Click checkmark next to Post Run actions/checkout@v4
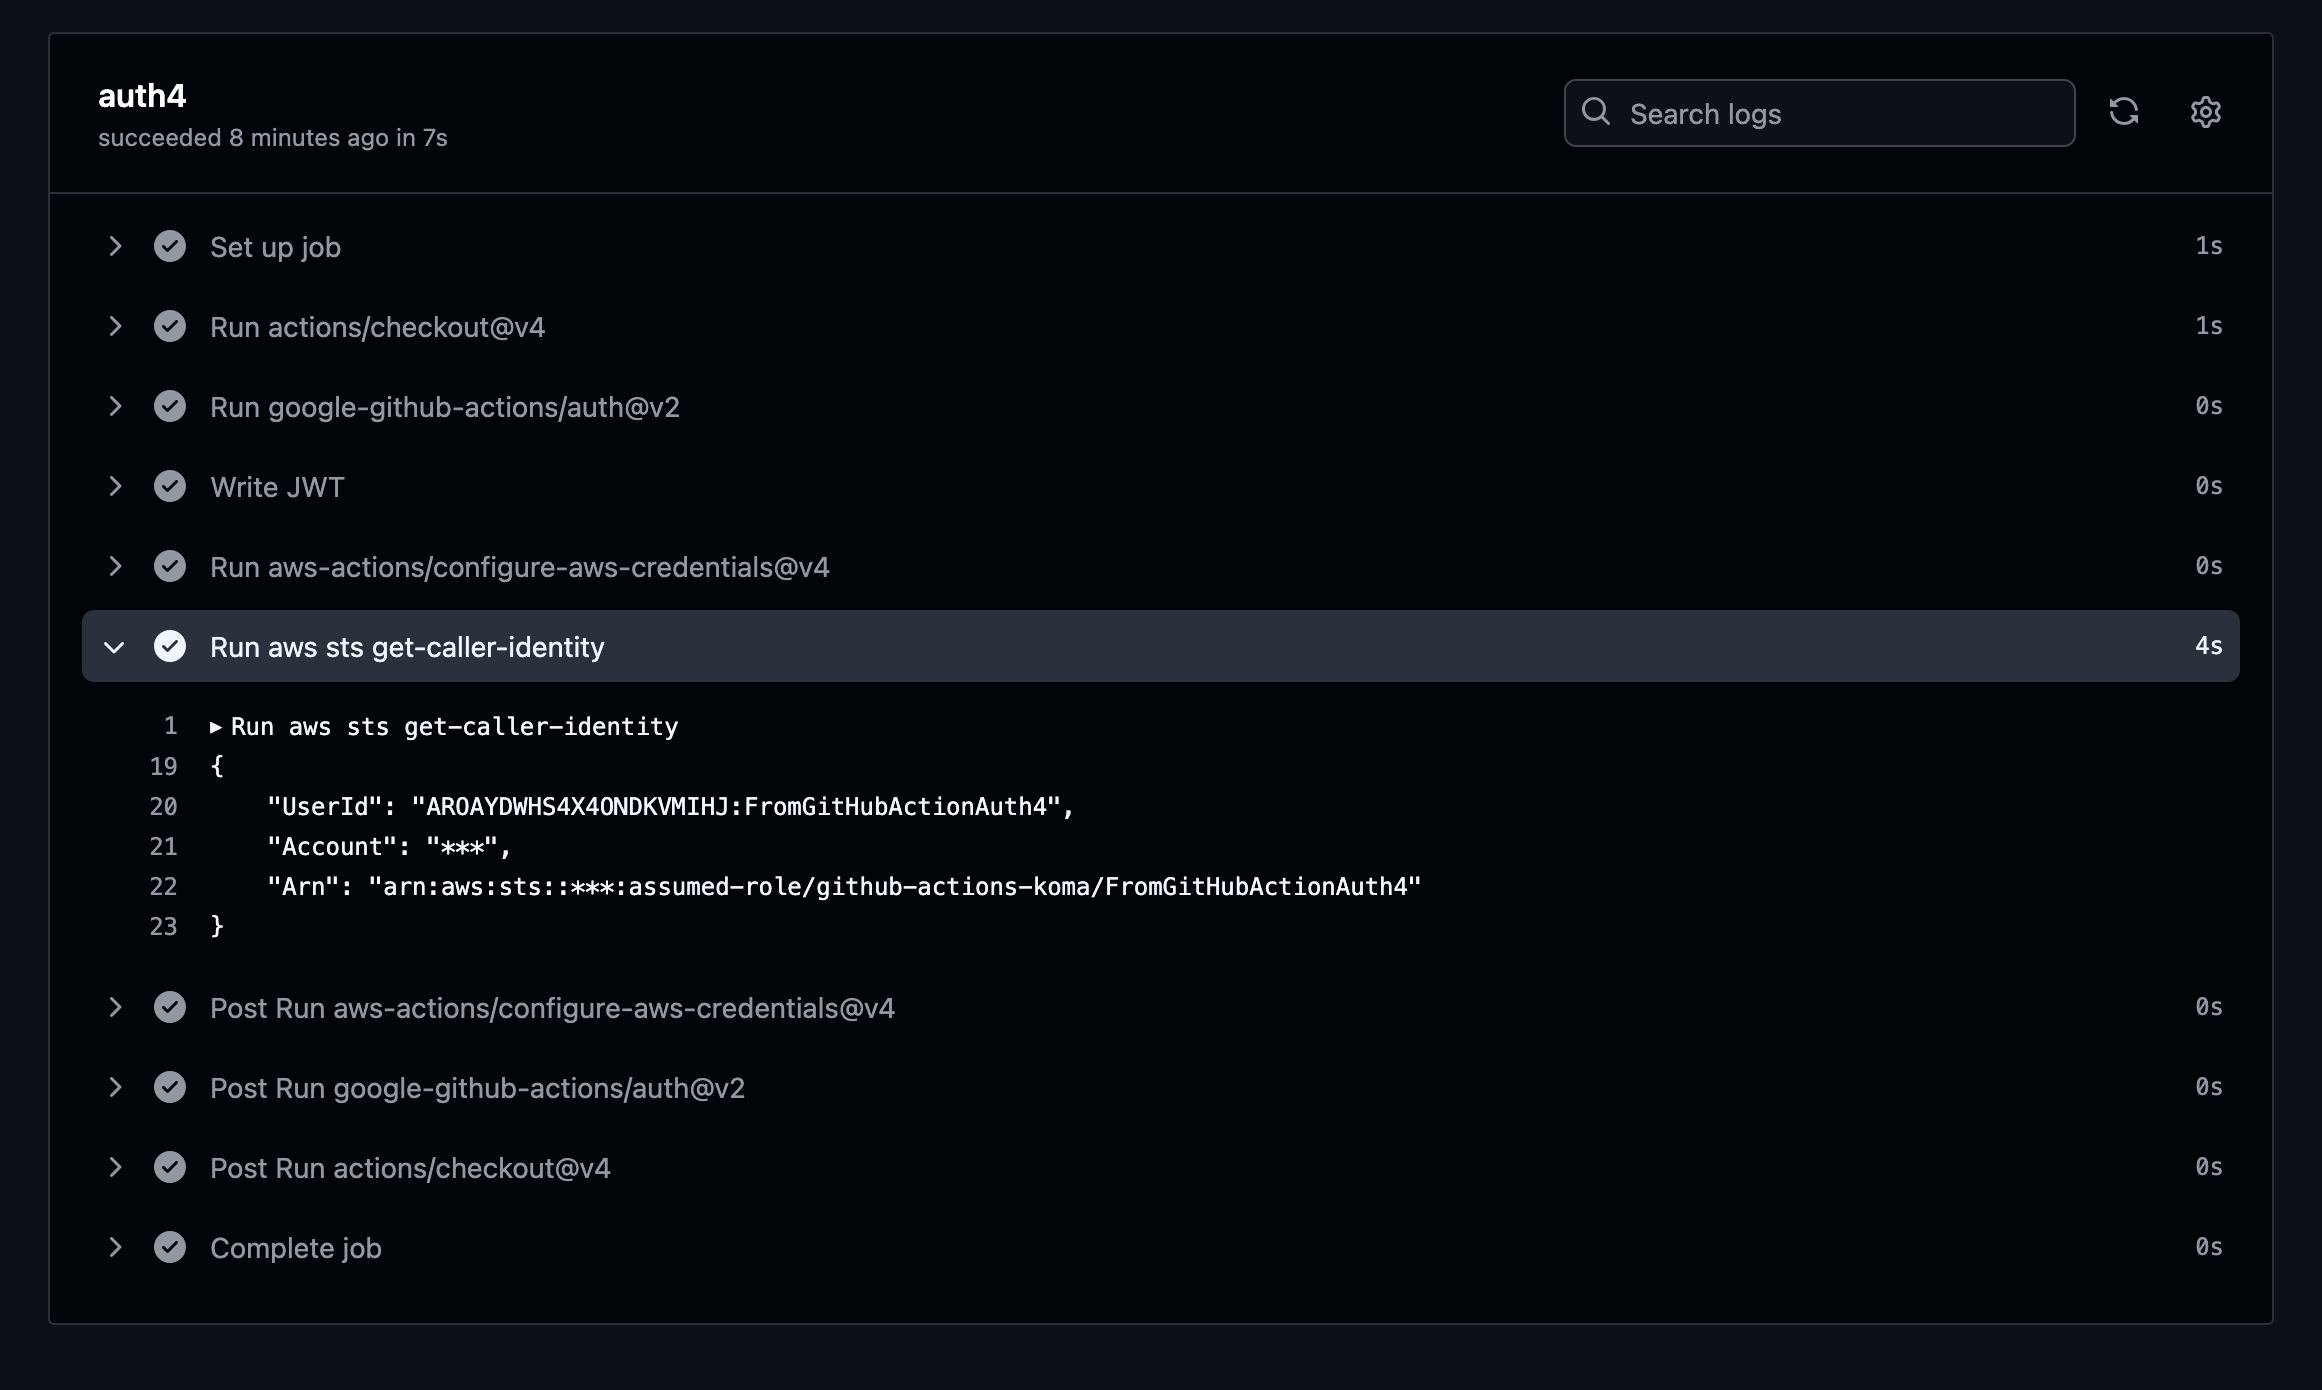Viewport: 2322px width, 1390px height. pyautogui.click(x=170, y=1167)
